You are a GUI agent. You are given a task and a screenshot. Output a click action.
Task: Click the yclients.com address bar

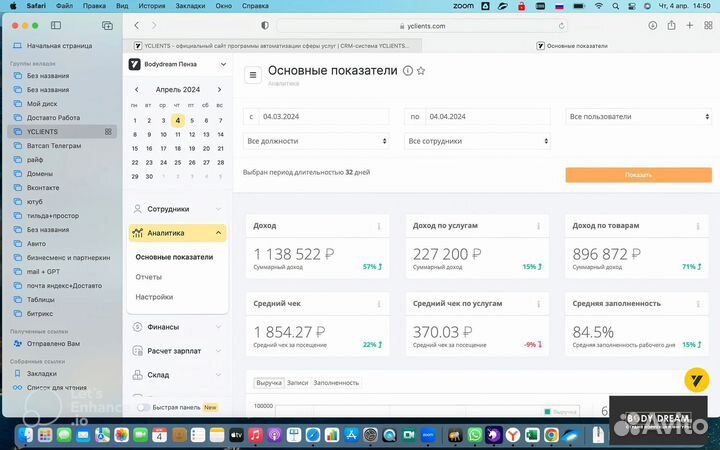(x=422, y=26)
